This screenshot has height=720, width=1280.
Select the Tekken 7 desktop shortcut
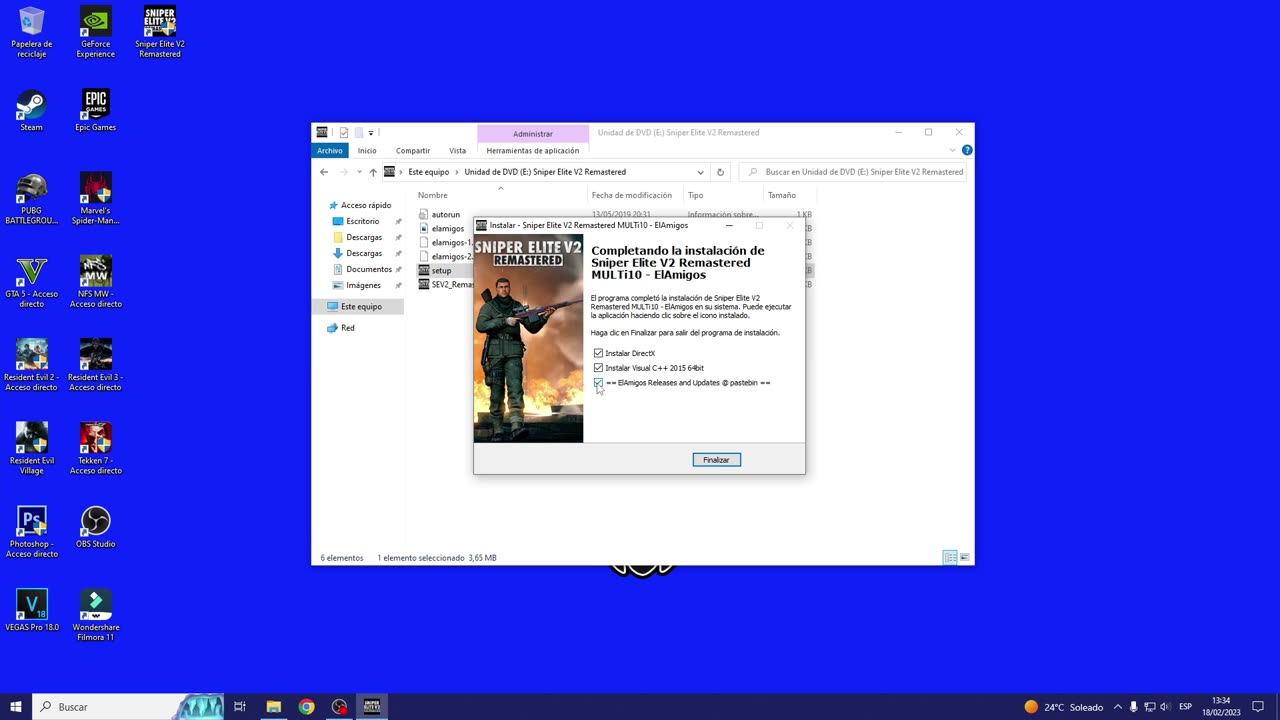click(x=96, y=448)
